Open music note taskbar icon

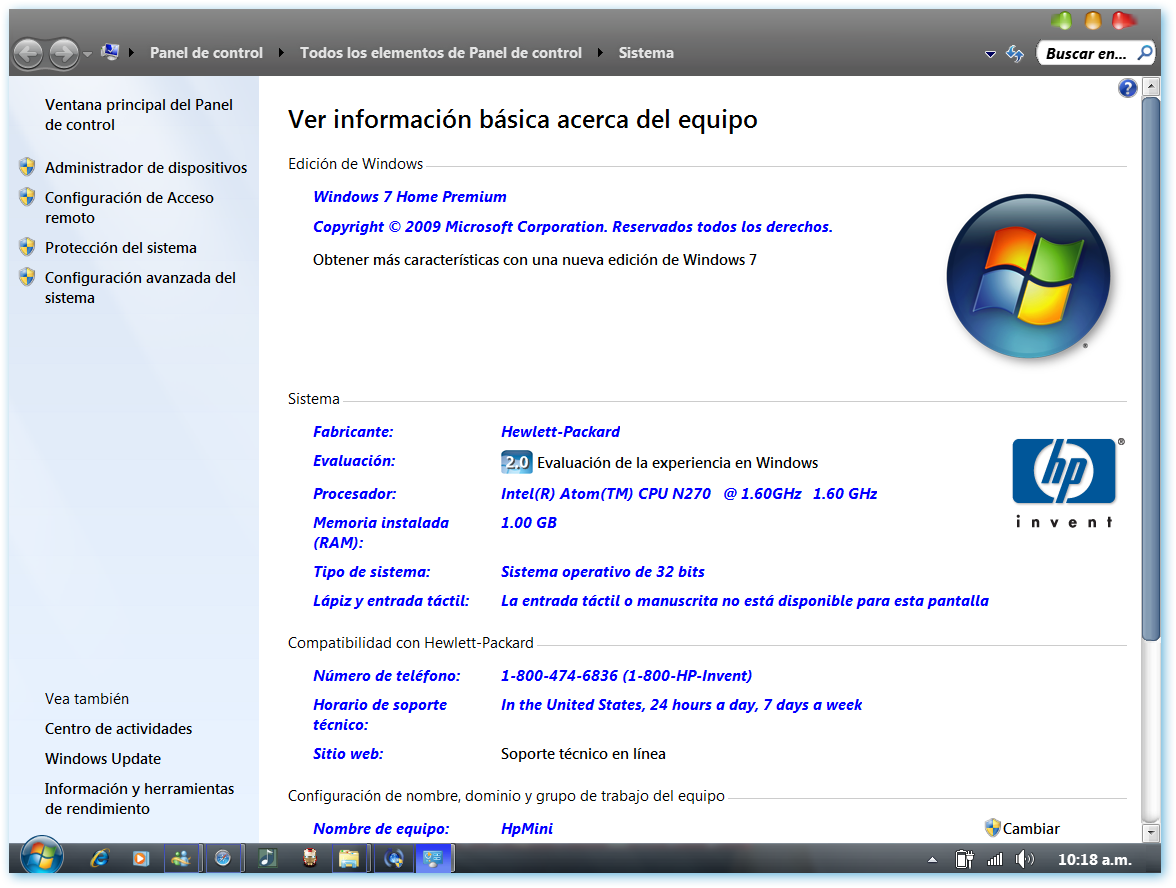tap(267, 858)
